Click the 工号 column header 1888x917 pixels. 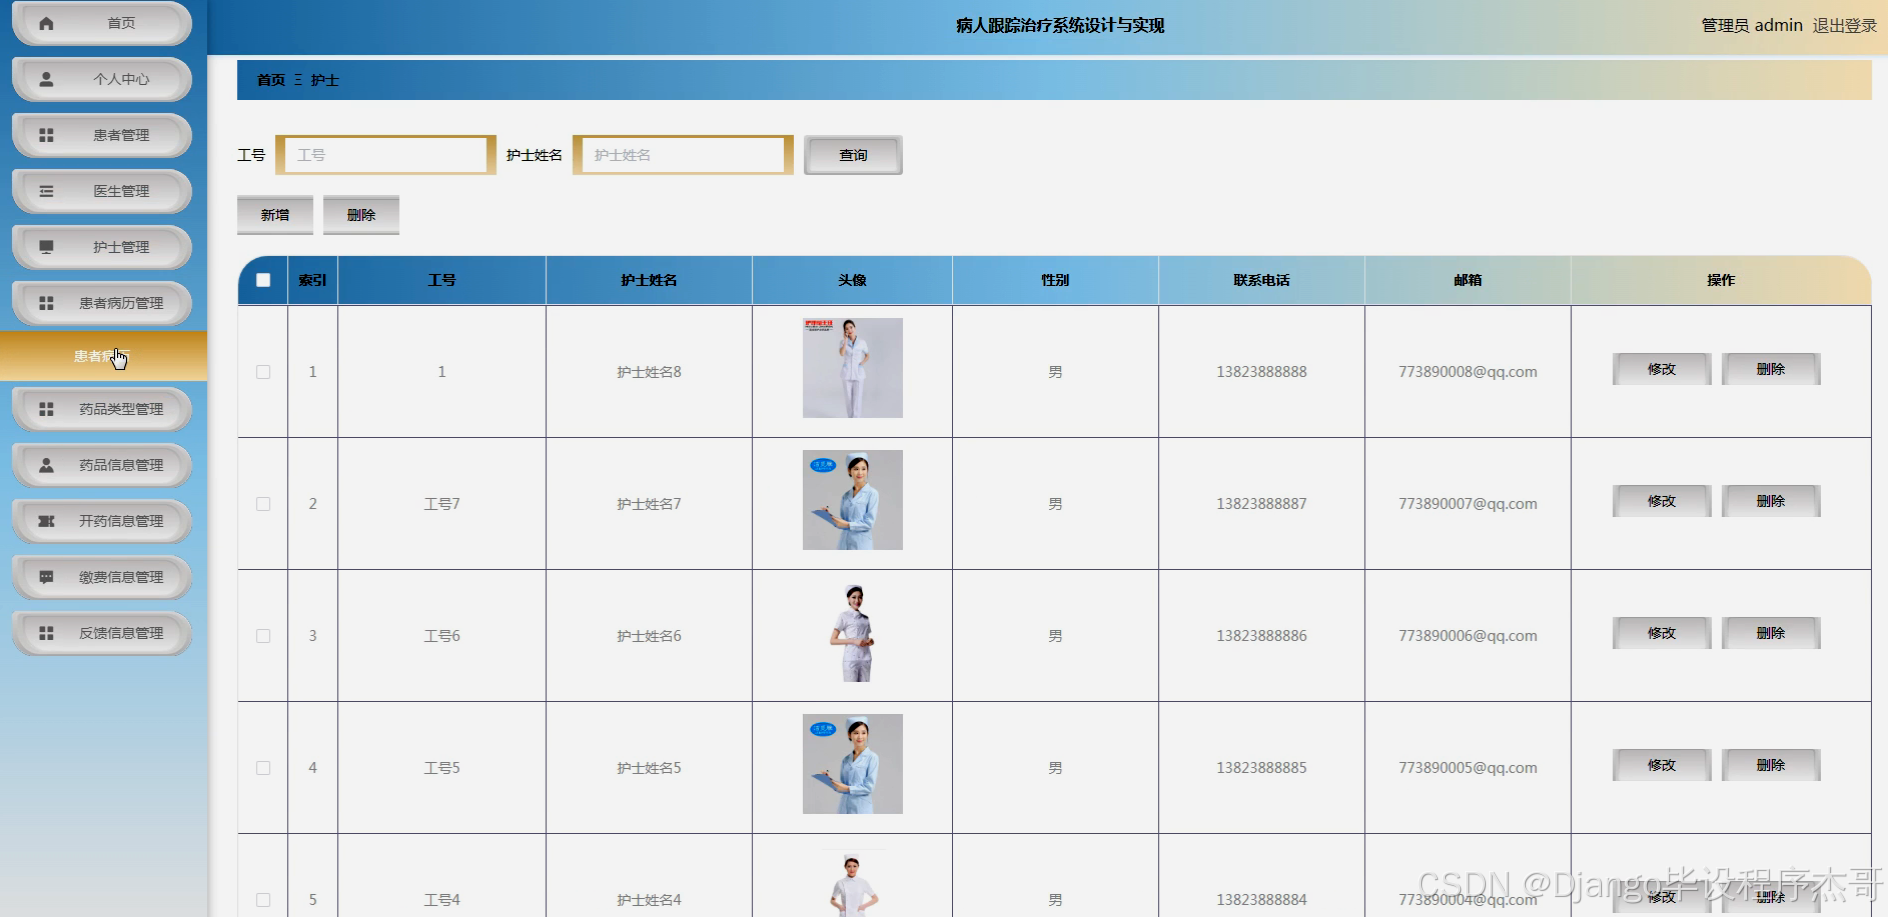pyautogui.click(x=442, y=280)
